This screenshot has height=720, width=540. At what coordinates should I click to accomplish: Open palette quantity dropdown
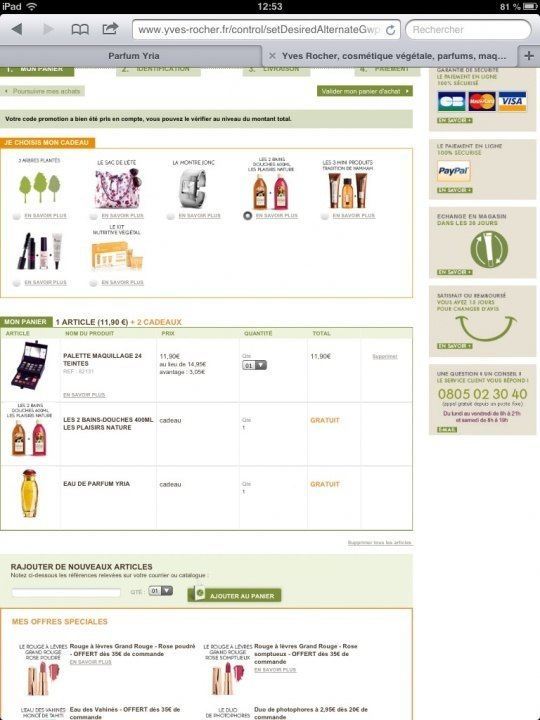254,366
